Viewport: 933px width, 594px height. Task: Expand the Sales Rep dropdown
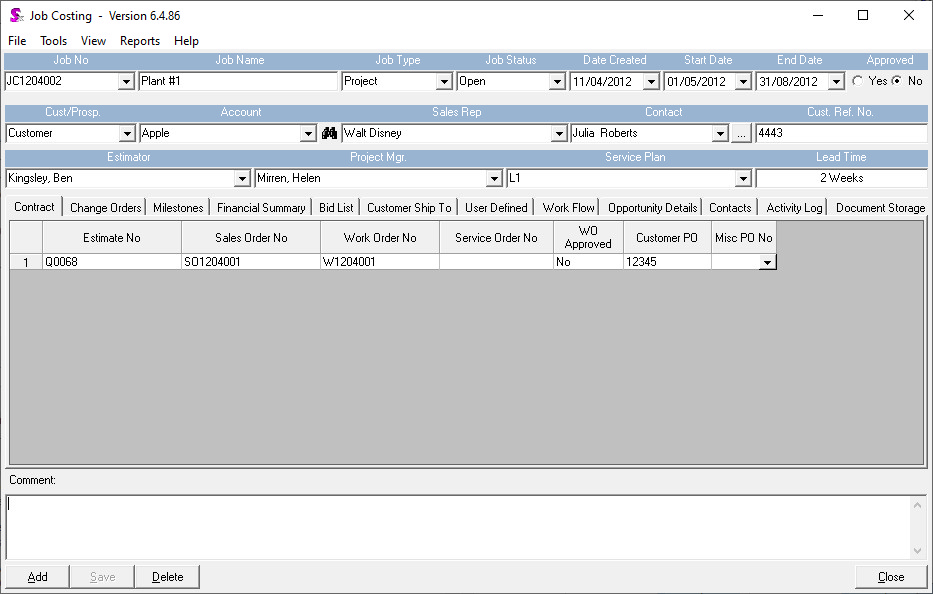[559, 133]
